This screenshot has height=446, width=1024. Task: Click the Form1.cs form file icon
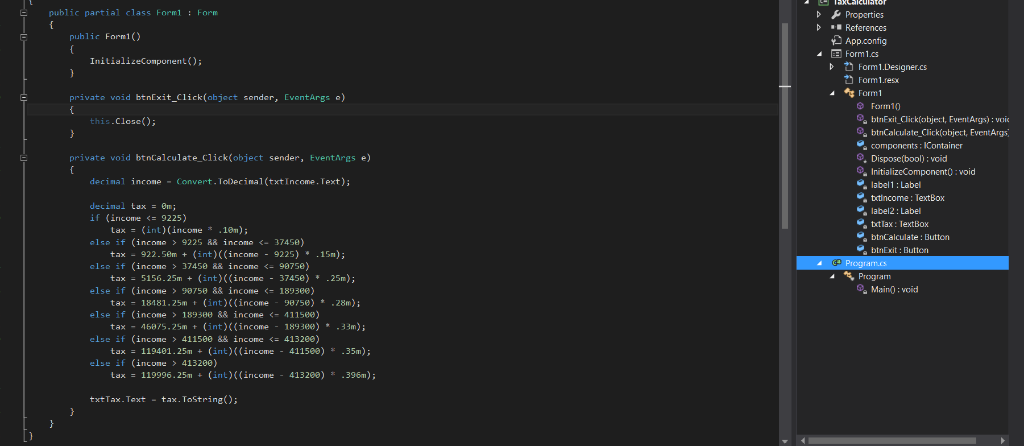tap(836, 54)
